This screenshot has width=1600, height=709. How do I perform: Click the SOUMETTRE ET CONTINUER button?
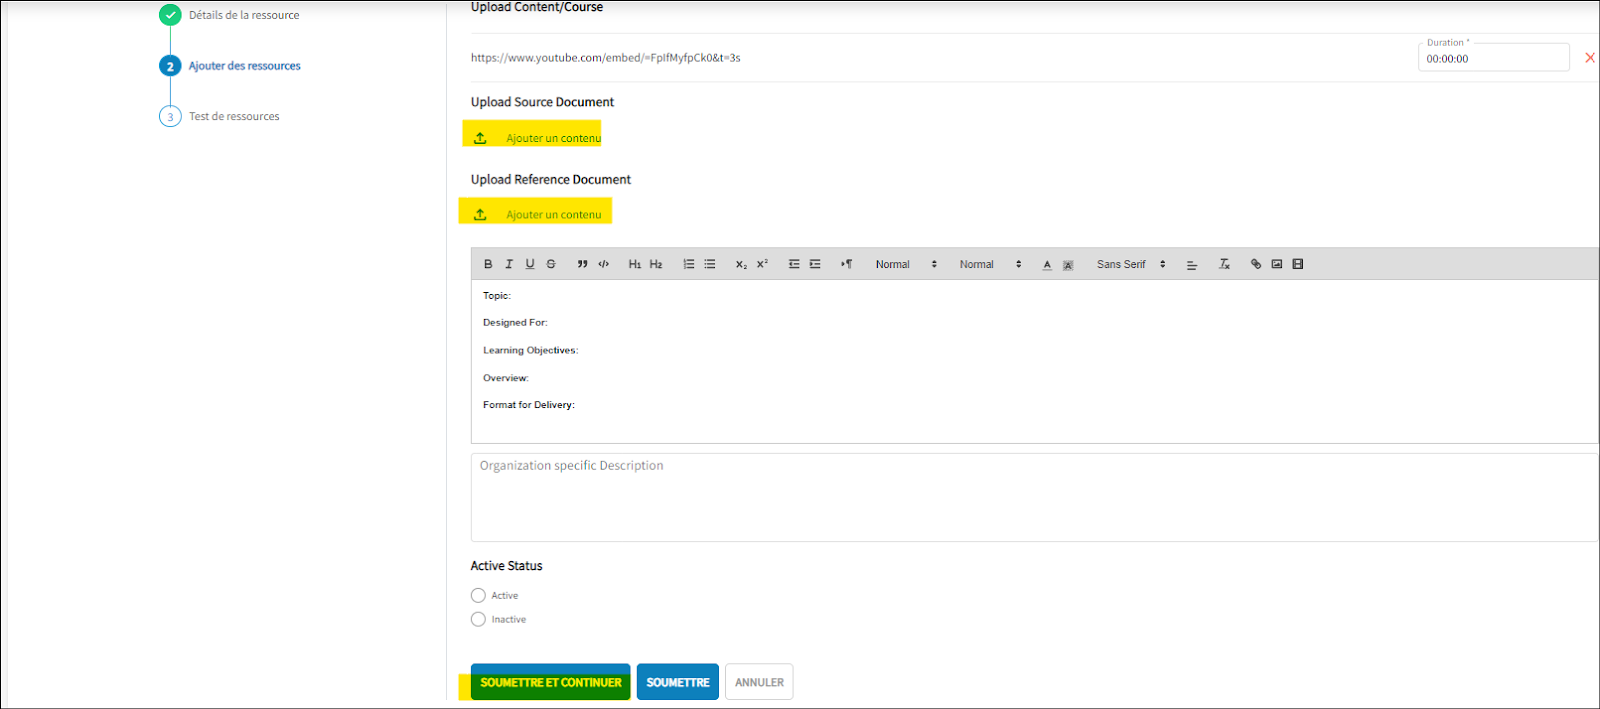551,682
